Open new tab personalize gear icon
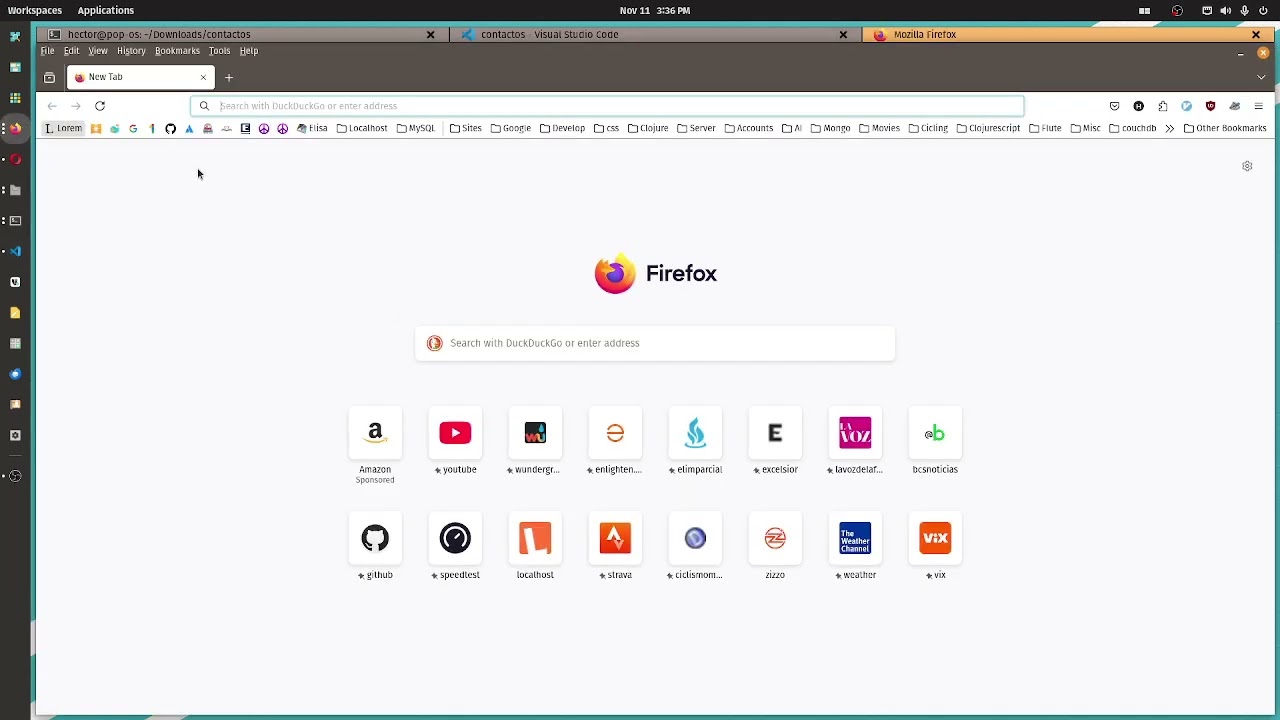Viewport: 1280px width, 720px height. pyautogui.click(x=1247, y=166)
